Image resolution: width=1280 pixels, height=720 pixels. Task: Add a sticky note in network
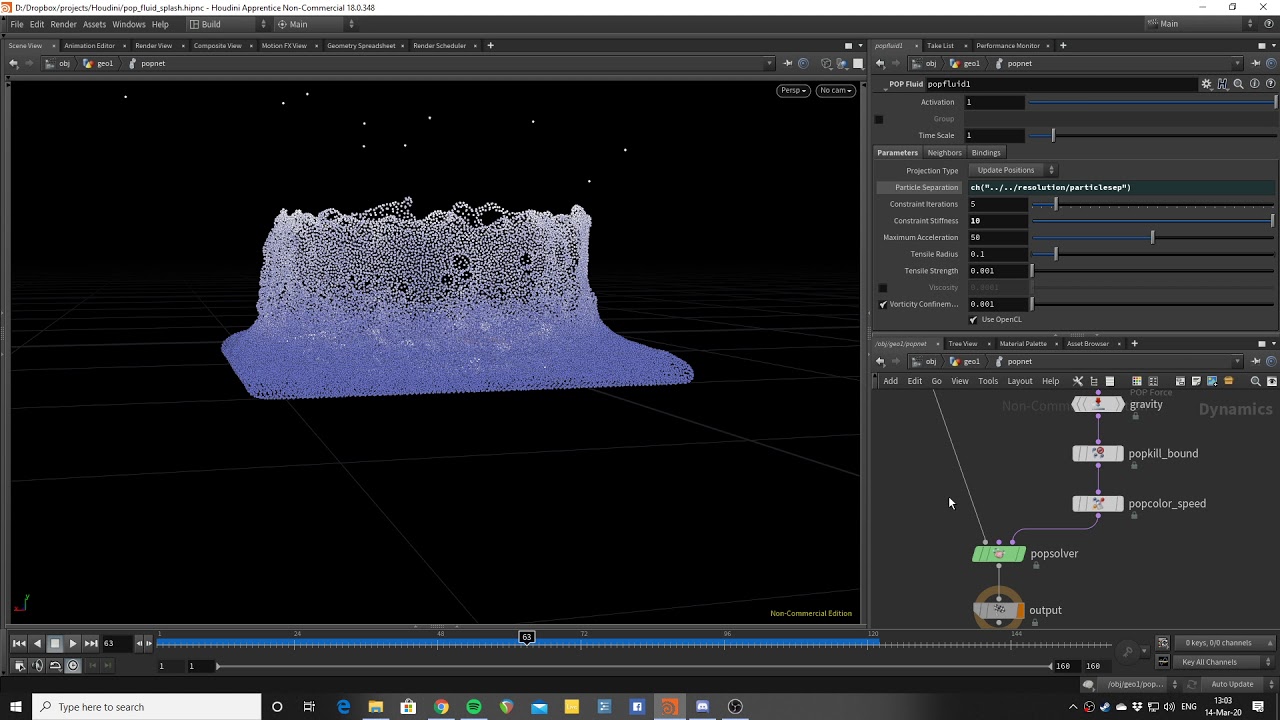point(1196,381)
